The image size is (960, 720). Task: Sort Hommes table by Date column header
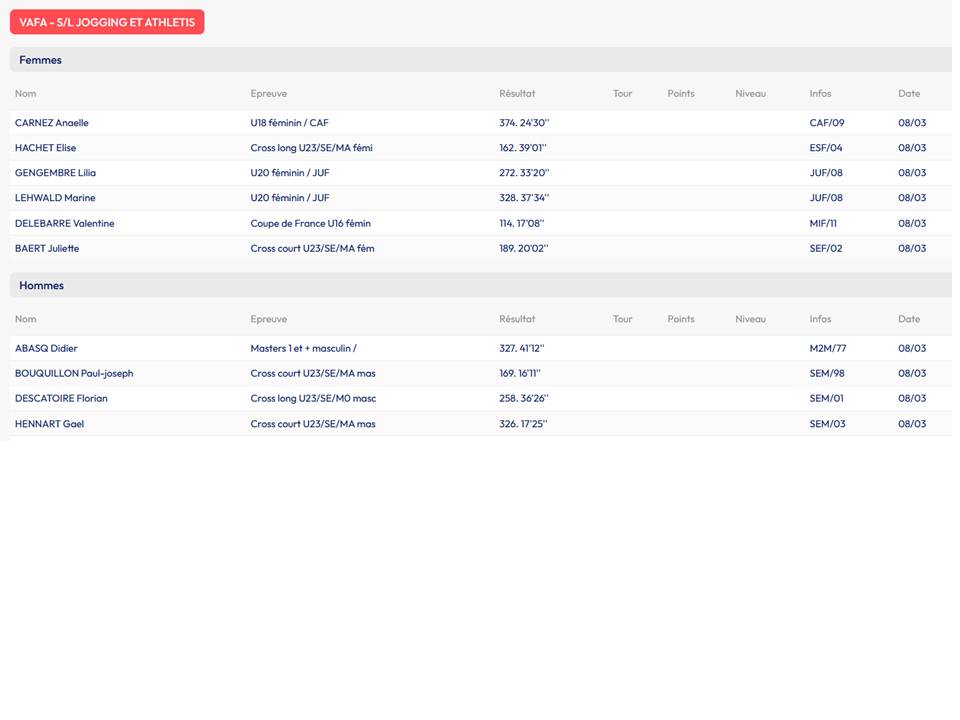point(908,319)
